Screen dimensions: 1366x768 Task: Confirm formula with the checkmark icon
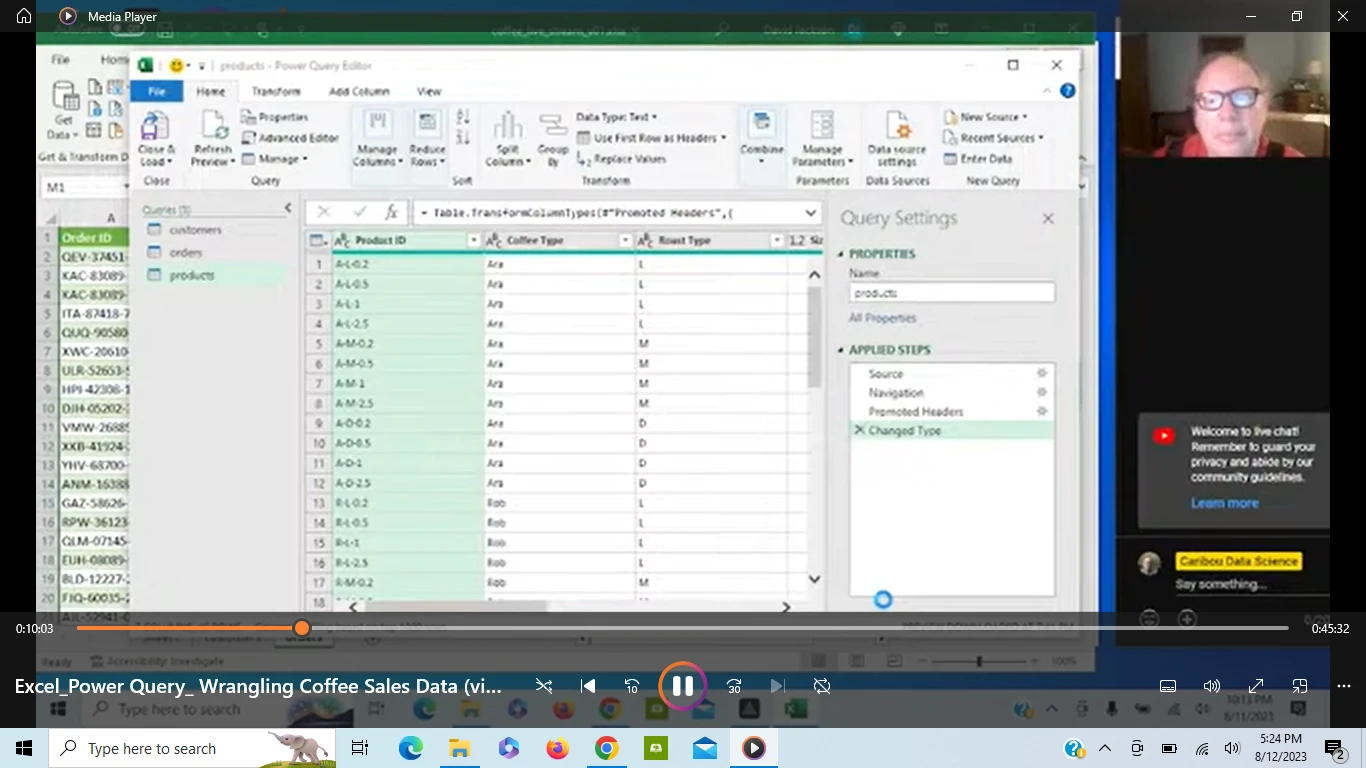click(359, 213)
